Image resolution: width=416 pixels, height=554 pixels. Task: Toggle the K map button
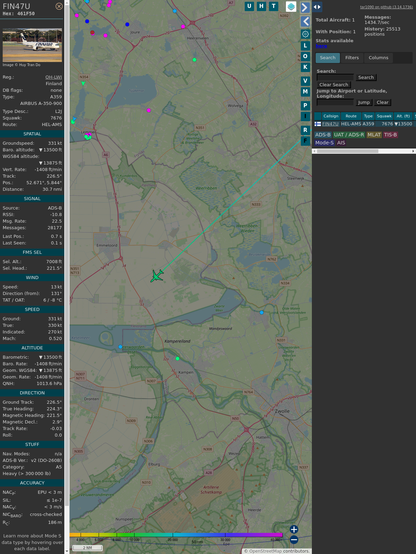coord(305,67)
